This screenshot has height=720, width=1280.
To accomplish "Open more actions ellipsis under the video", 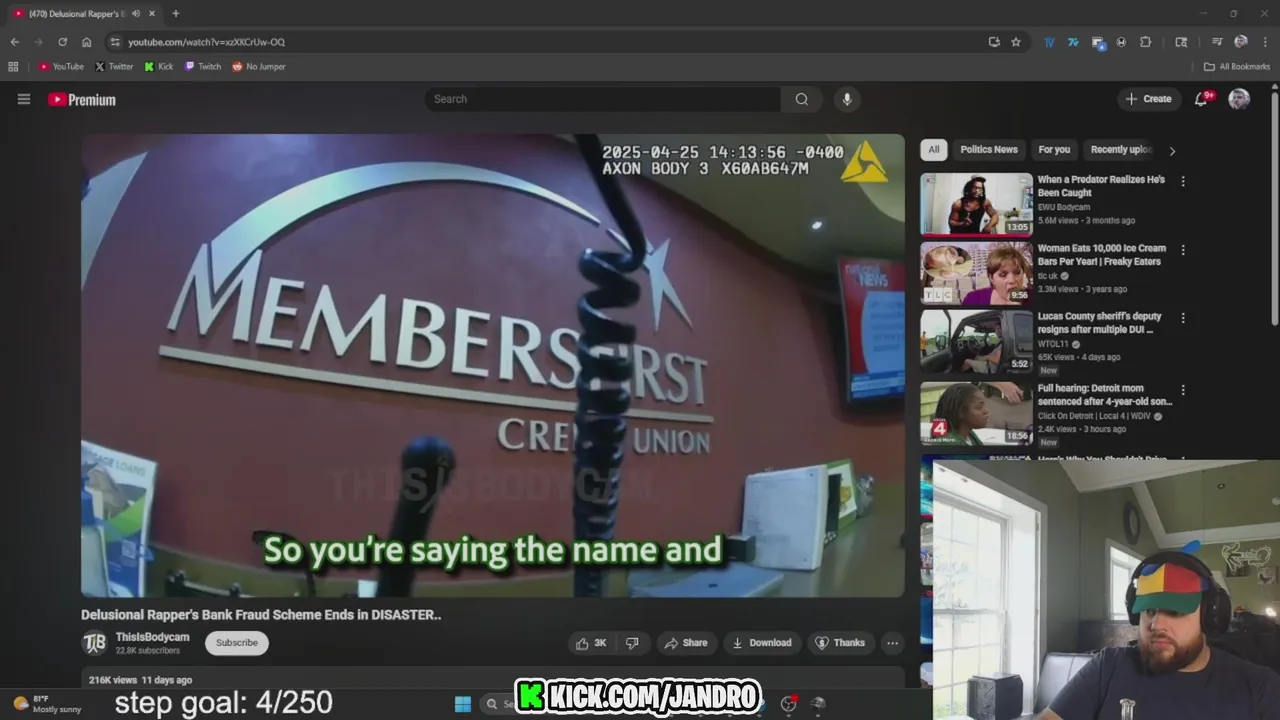I will (893, 643).
